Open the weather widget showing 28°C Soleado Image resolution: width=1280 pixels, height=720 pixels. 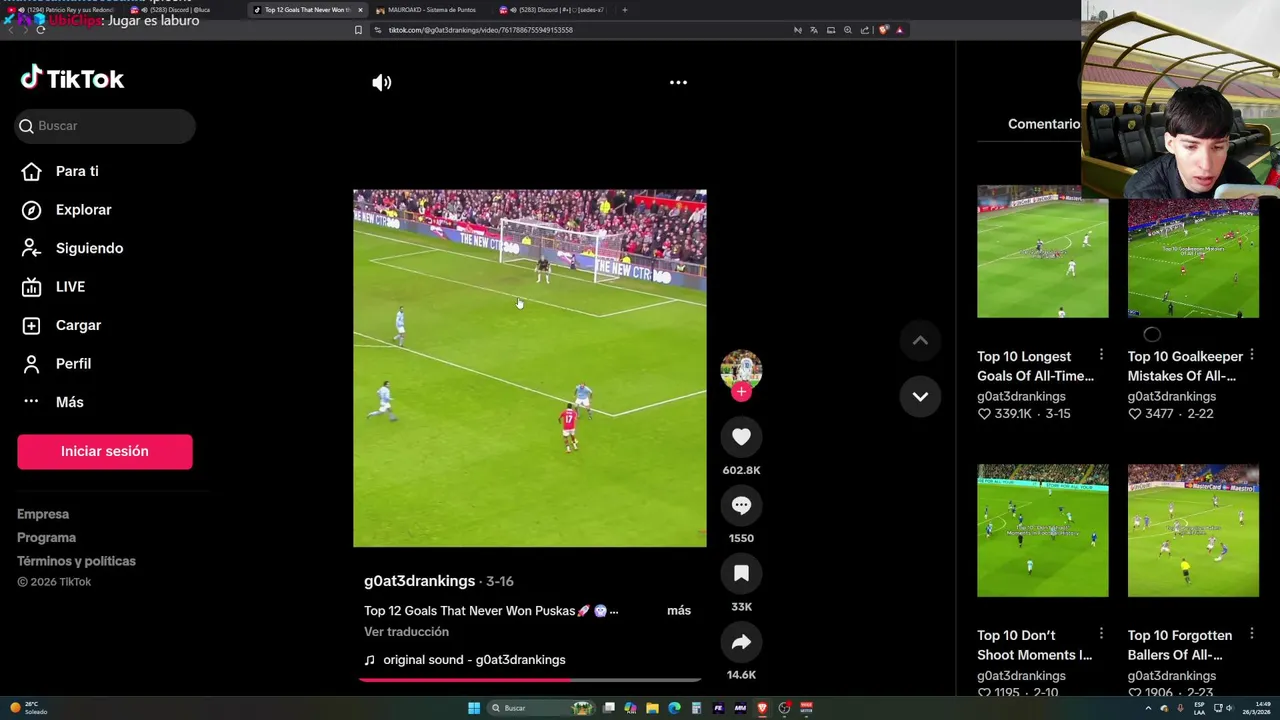pos(30,708)
